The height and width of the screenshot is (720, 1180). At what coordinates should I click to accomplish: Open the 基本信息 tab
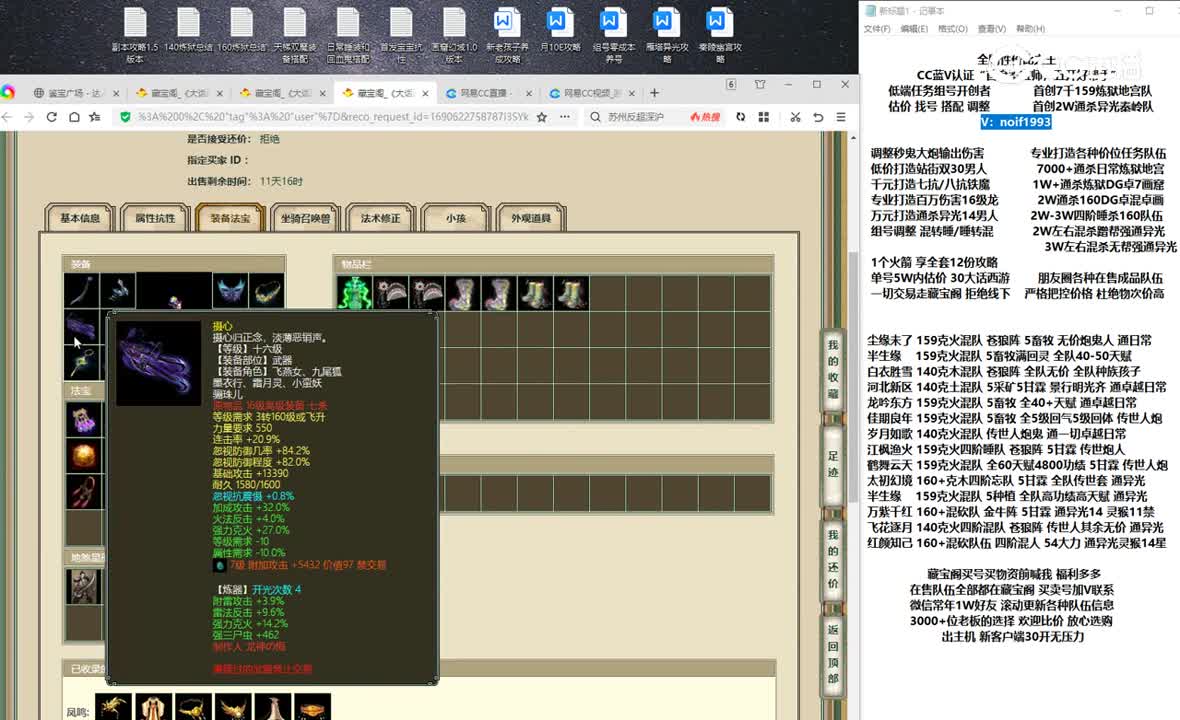80,218
